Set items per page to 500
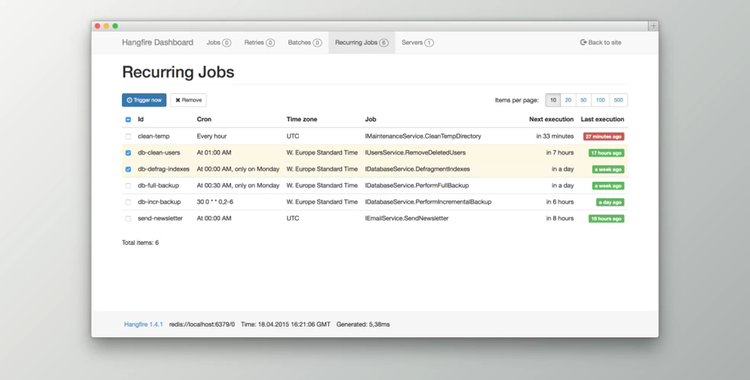Viewport: 750px width, 380px height. coord(618,100)
